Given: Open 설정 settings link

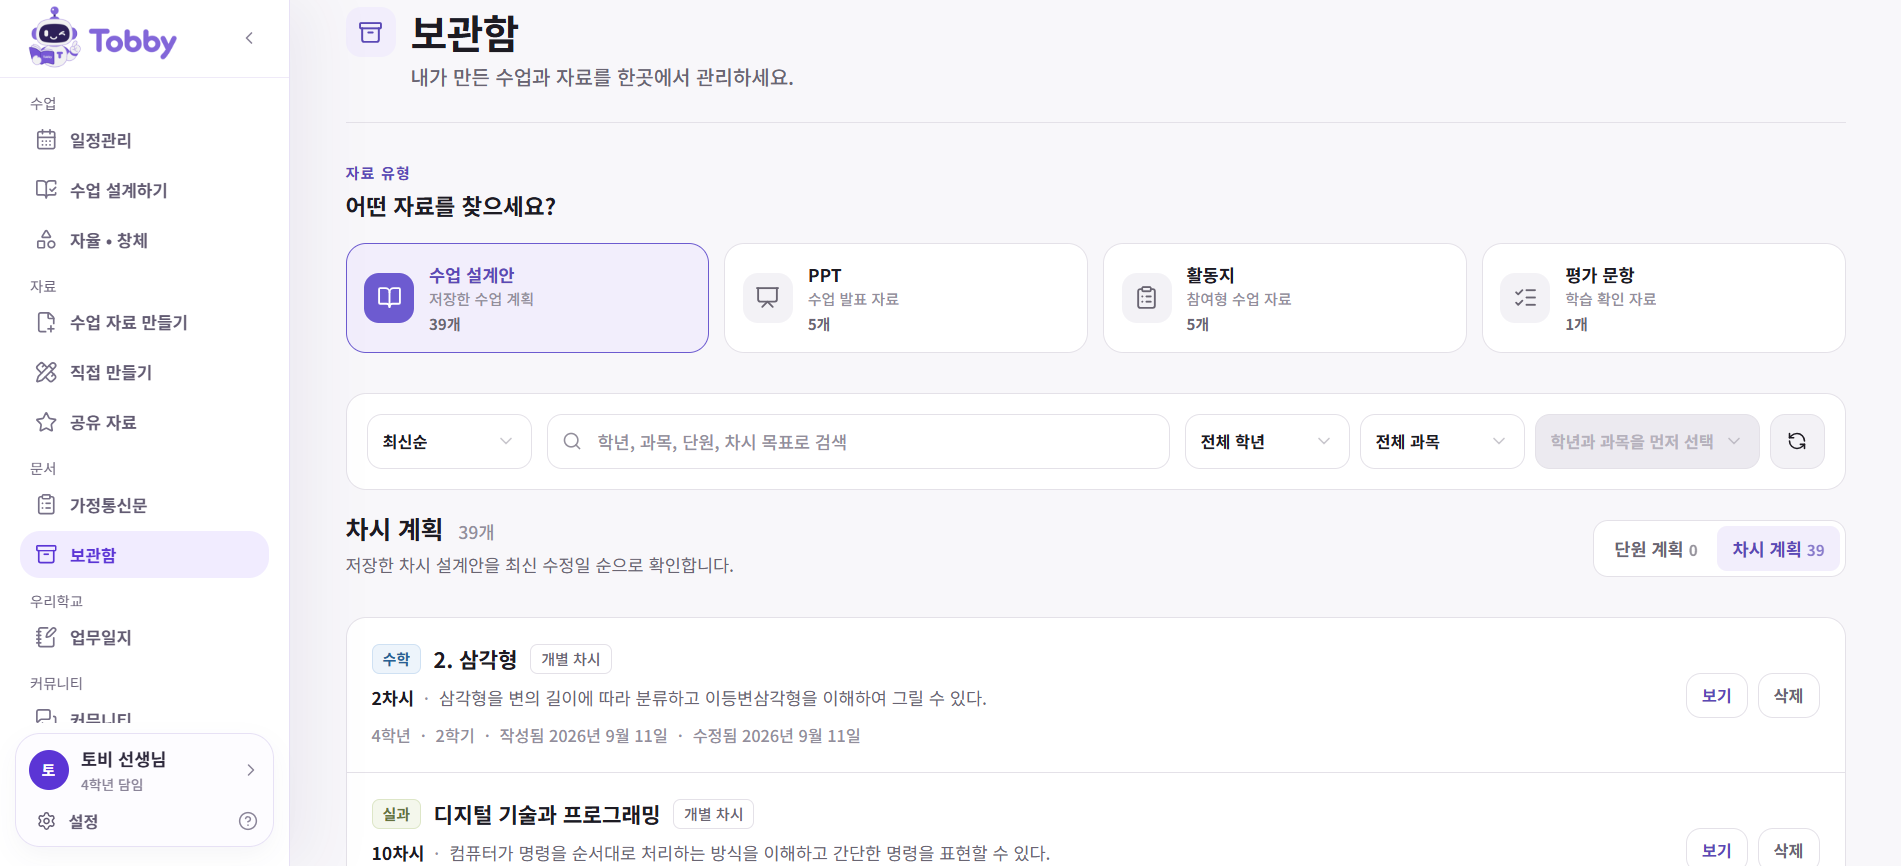Looking at the screenshot, I should [x=83, y=821].
